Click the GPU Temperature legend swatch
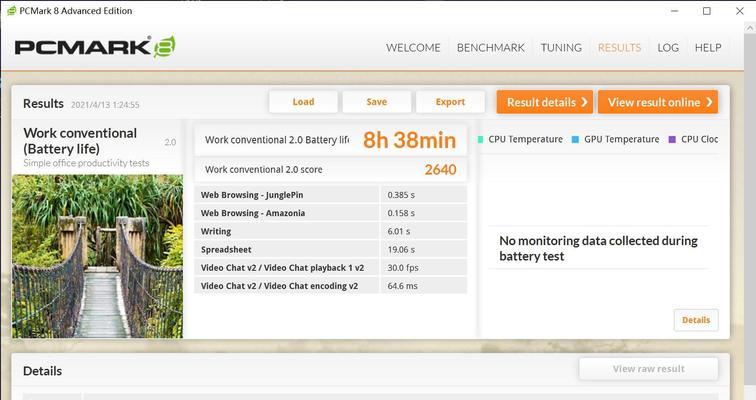The width and height of the screenshot is (756, 400). [x=575, y=139]
